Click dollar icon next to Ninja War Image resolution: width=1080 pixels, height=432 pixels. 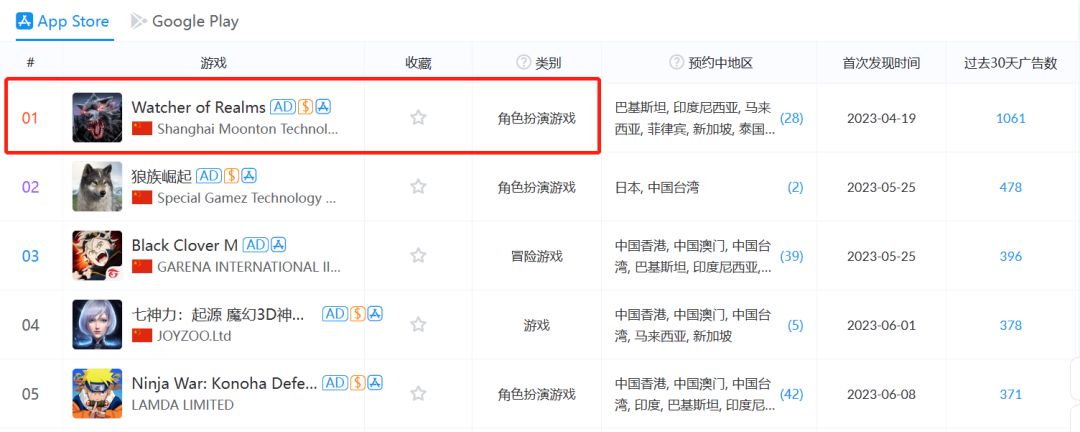[x=357, y=382]
